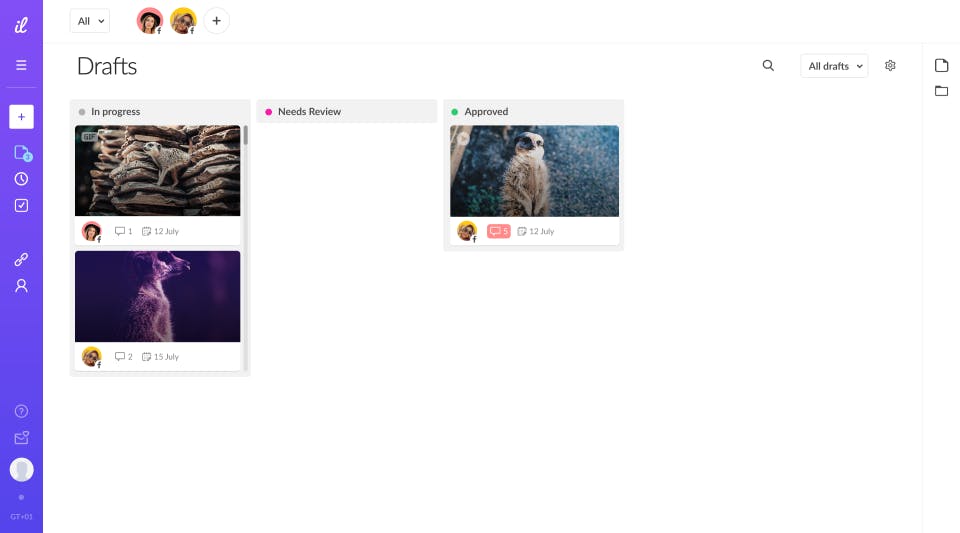
Task: Click the In progress column scrollbar
Action: pos(246,135)
